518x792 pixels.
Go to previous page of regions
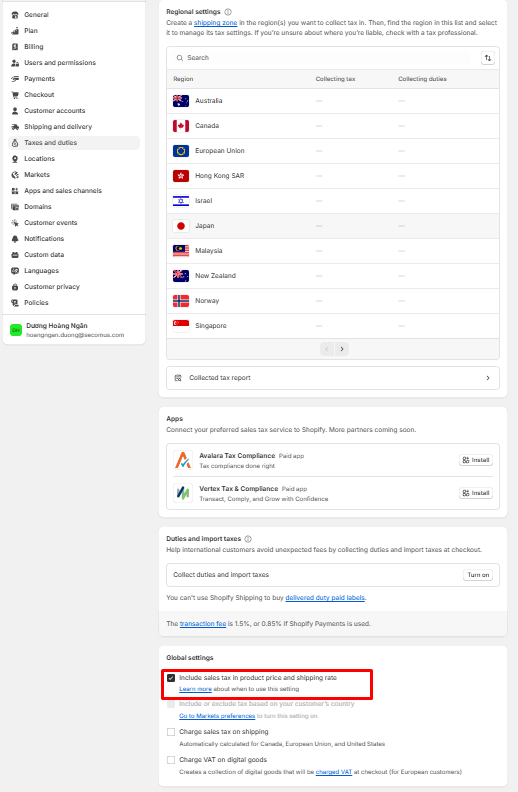327,349
